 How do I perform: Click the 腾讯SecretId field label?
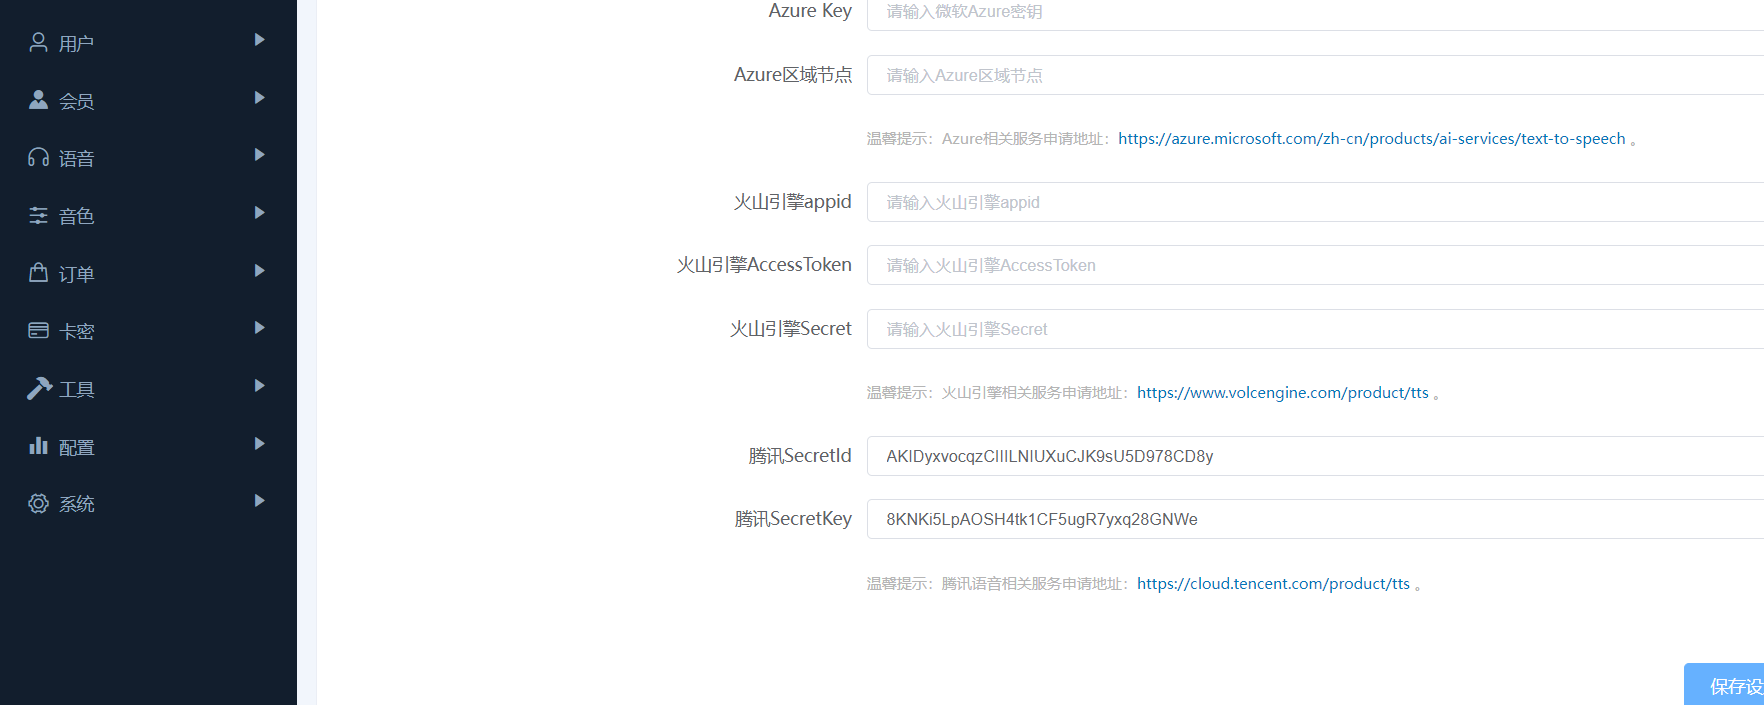point(800,456)
